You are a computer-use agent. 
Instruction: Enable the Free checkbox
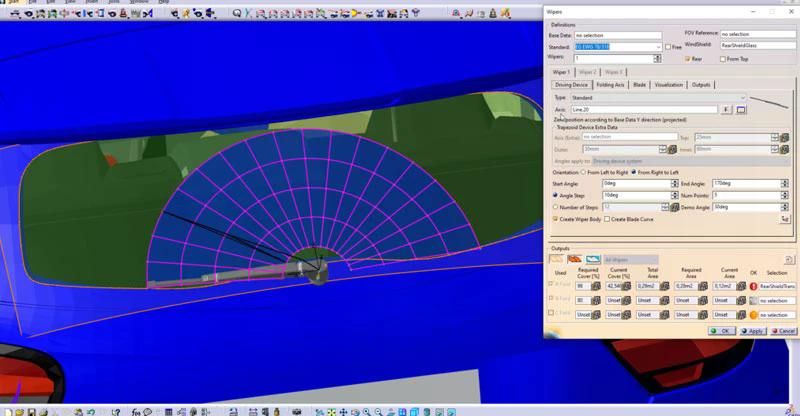[x=668, y=46]
